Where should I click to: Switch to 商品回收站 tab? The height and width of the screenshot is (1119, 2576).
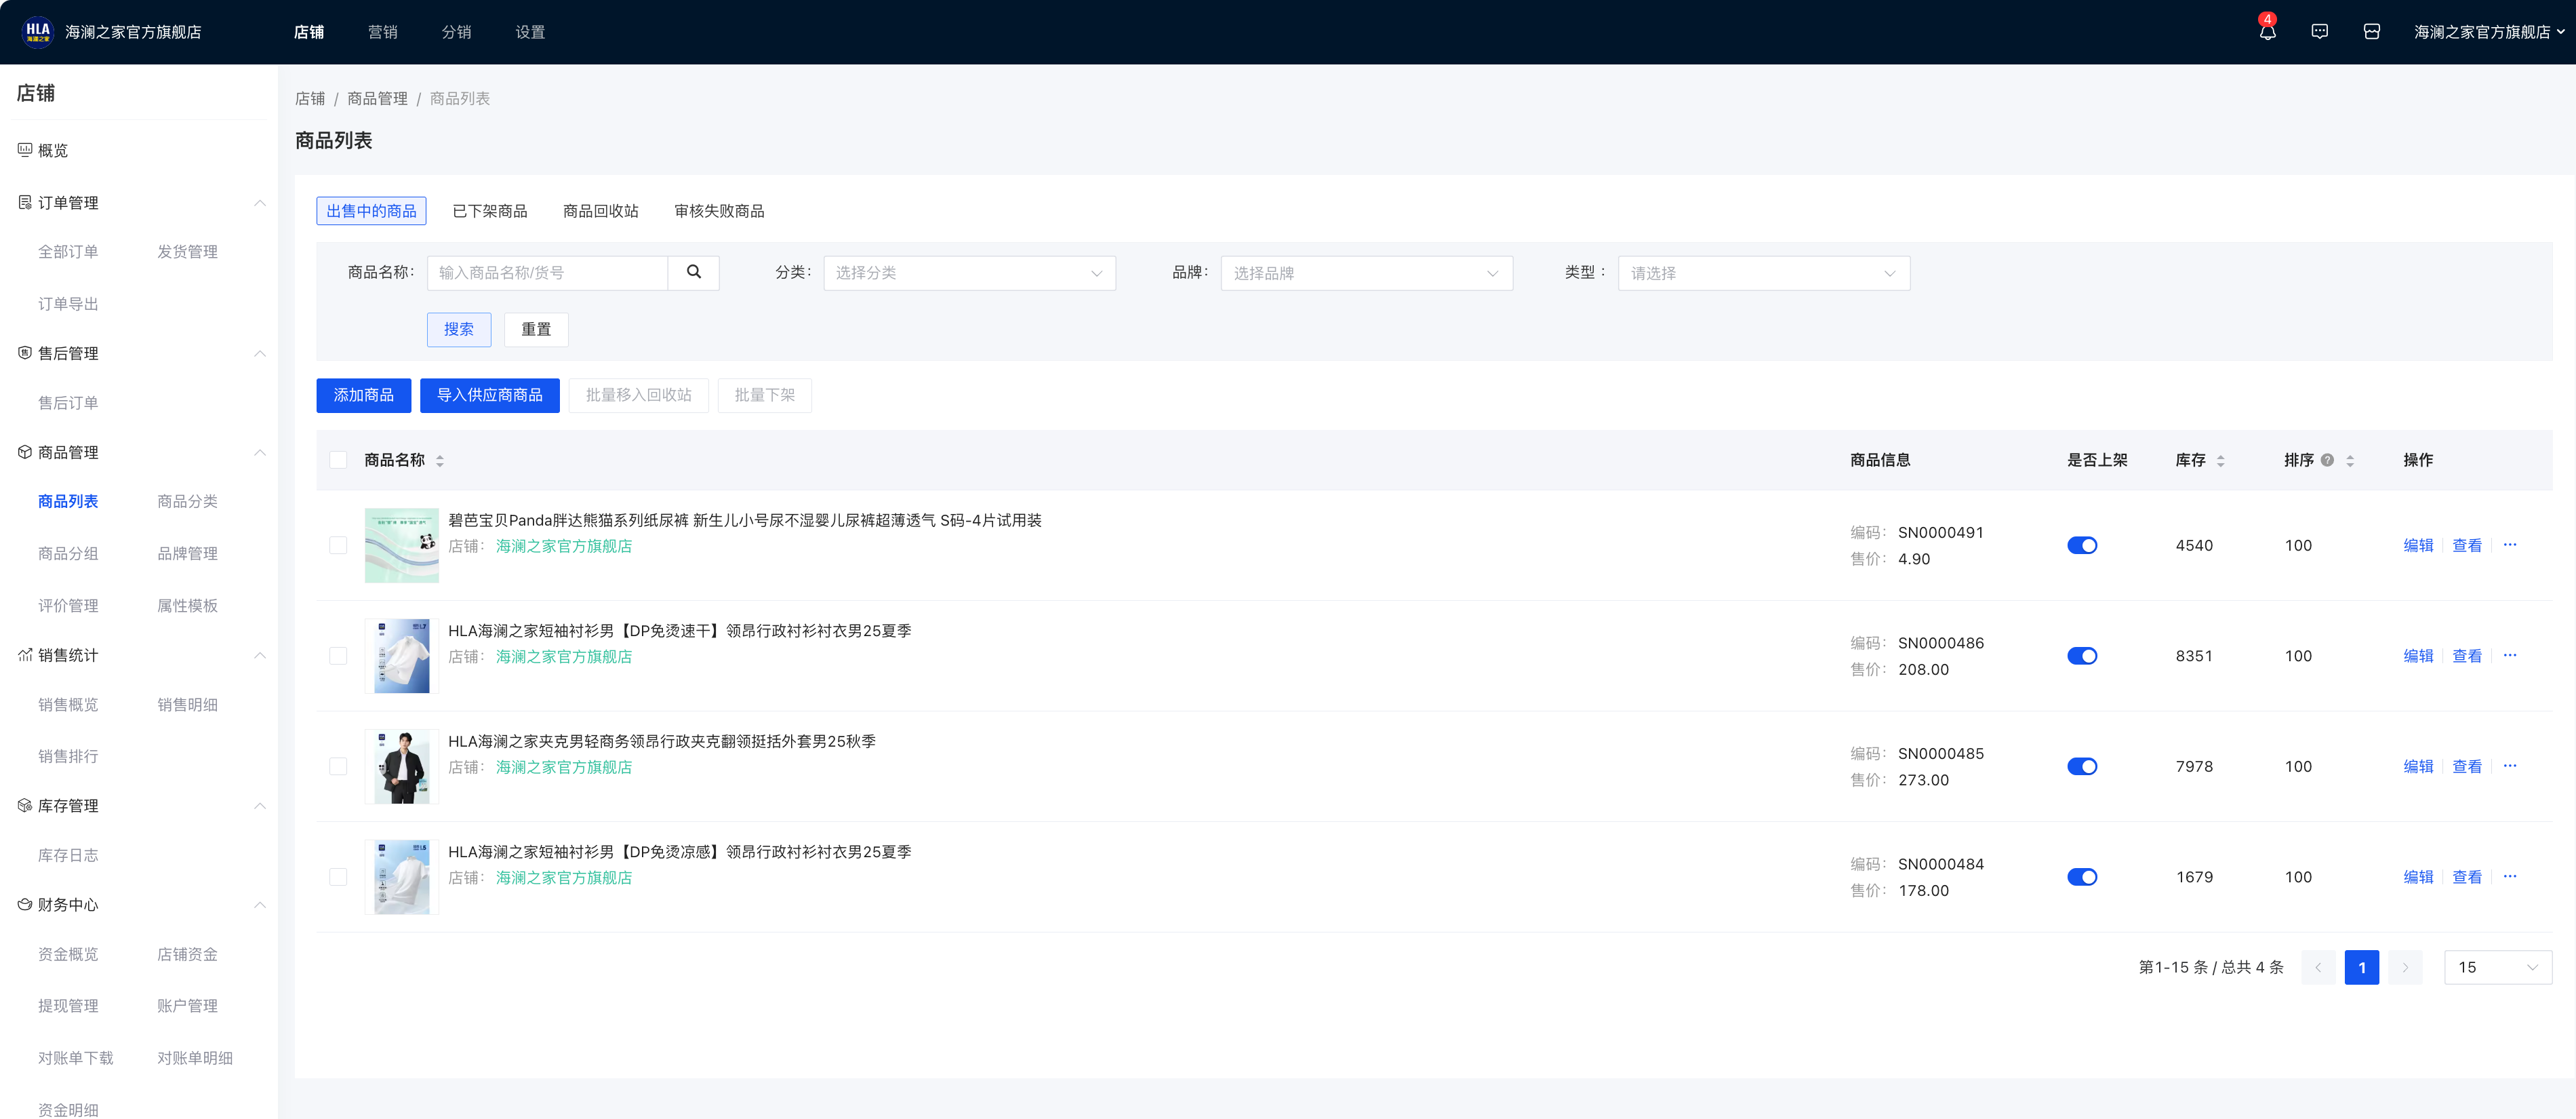pos(601,211)
